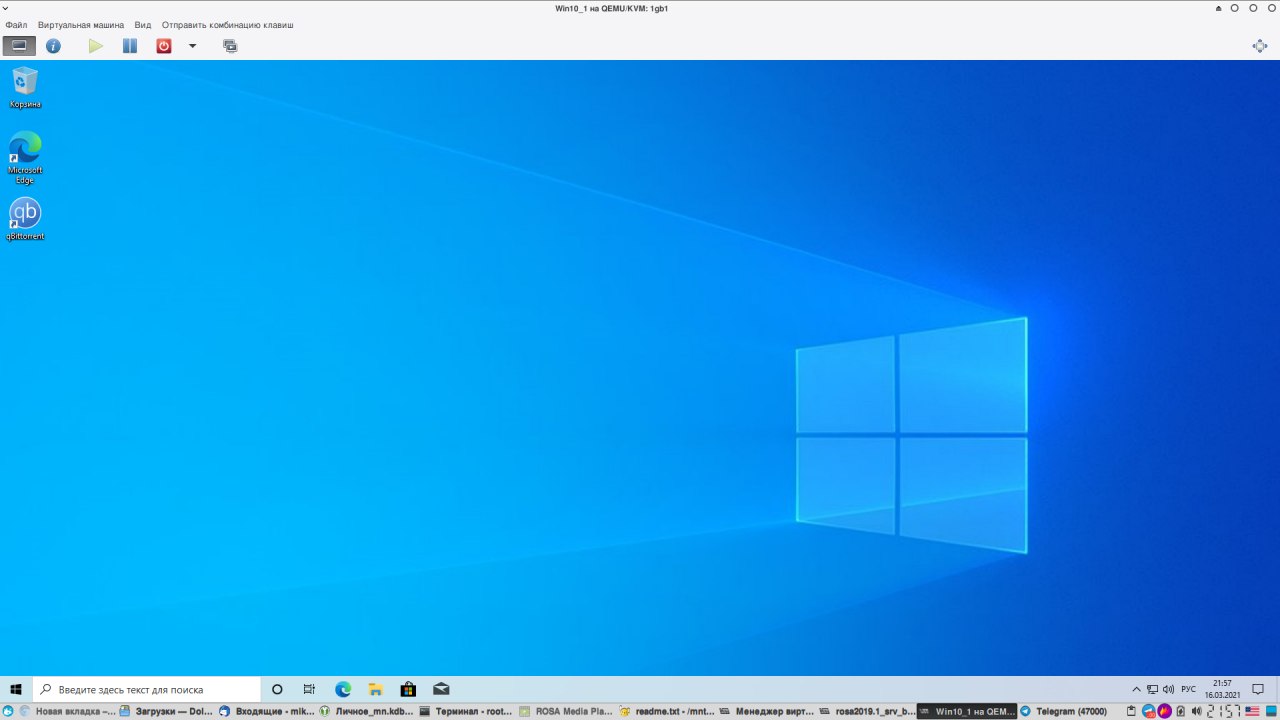Open Windows volume tray icon
This screenshot has width=1280, height=720.
1168,689
